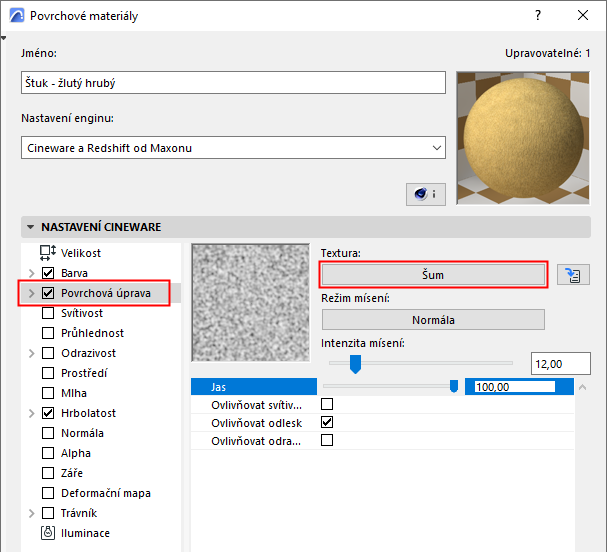Click the noise texture preview
The height and width of the screenshot is (552, 607).
click(250, 303)
